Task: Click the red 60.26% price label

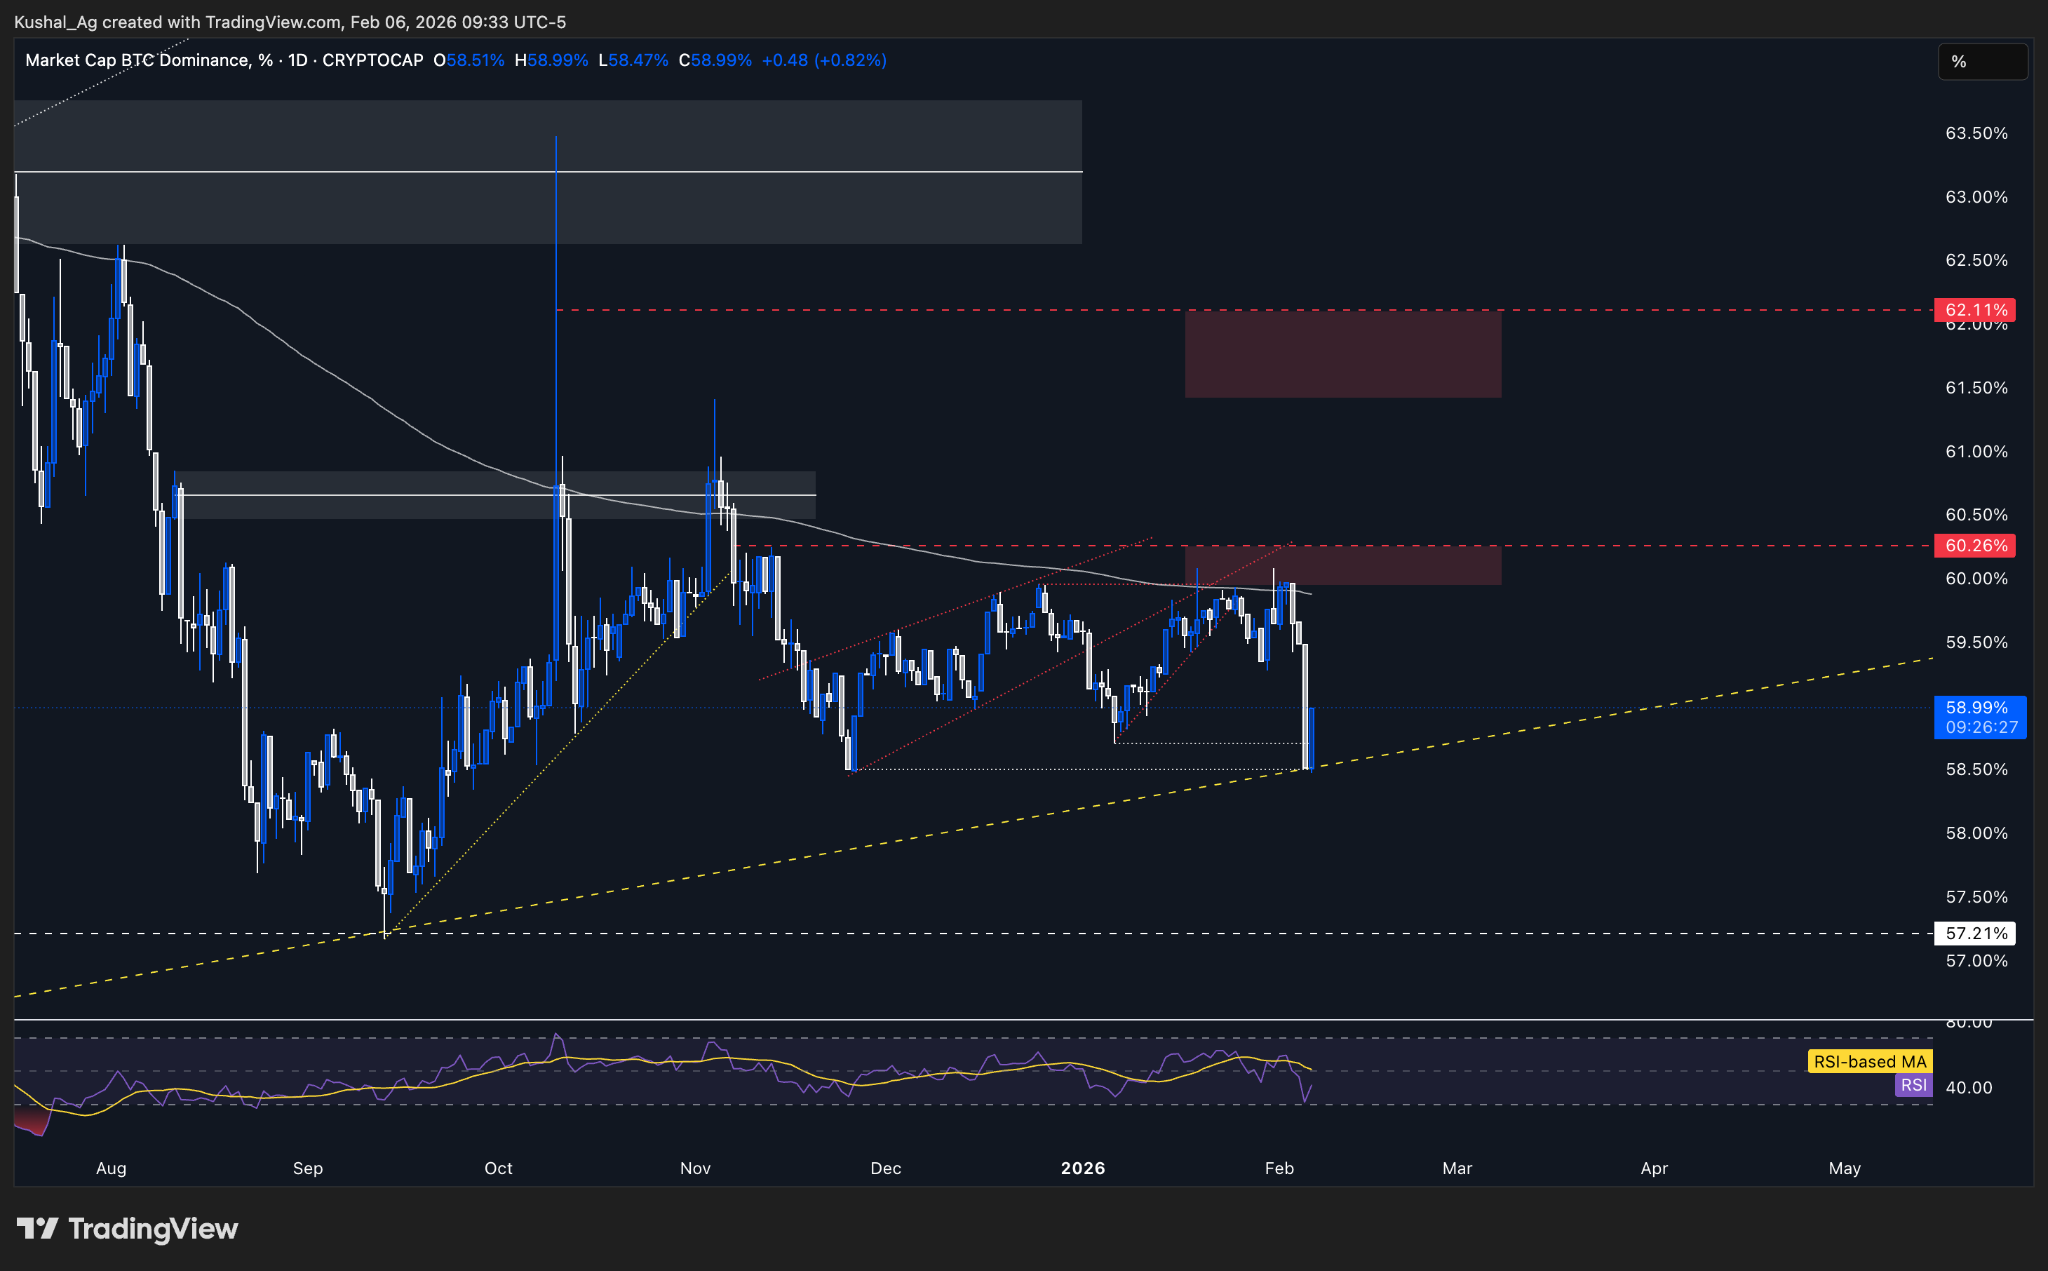Action: [x=1975, y=546]
